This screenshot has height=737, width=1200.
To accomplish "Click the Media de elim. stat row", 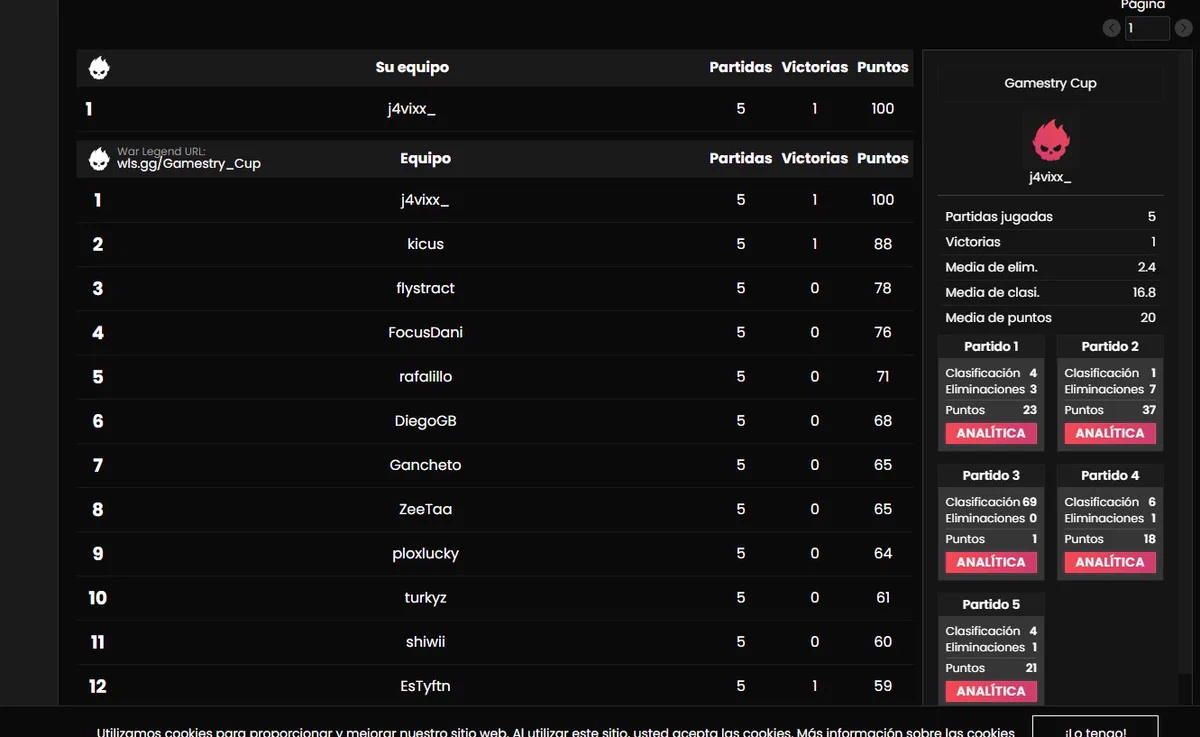I will coord(1050,267).
